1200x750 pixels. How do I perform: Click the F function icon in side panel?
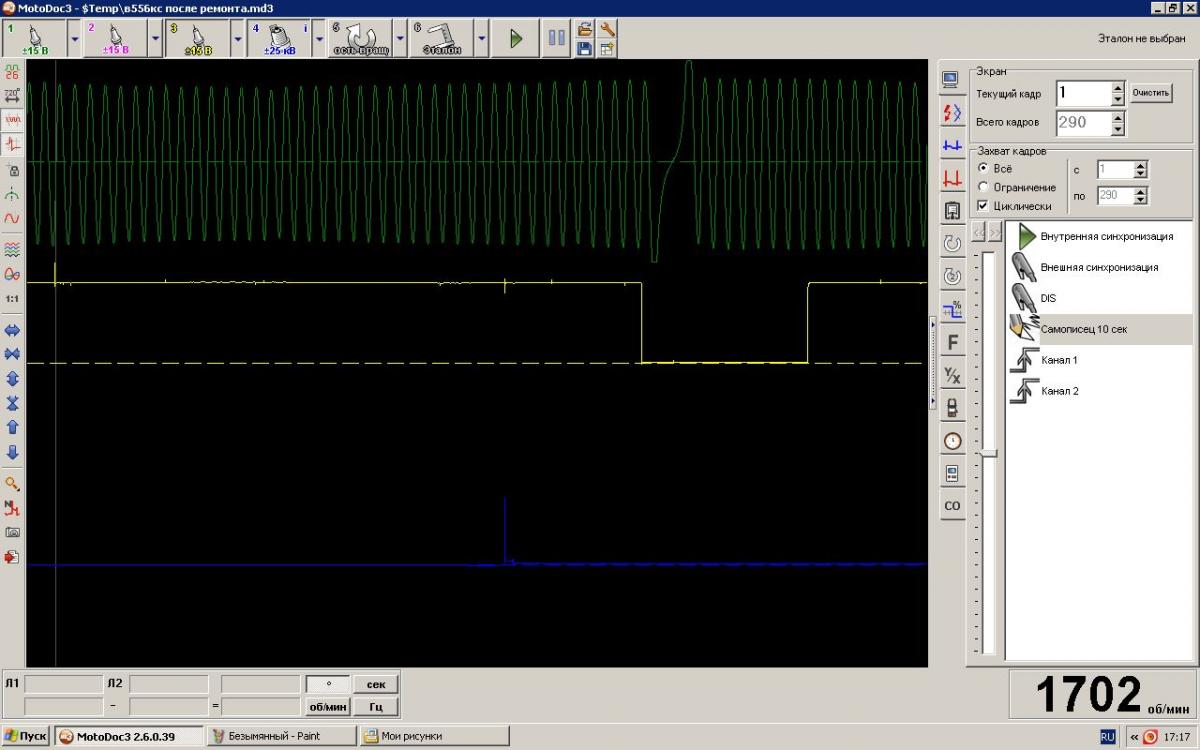click(952, 343)
